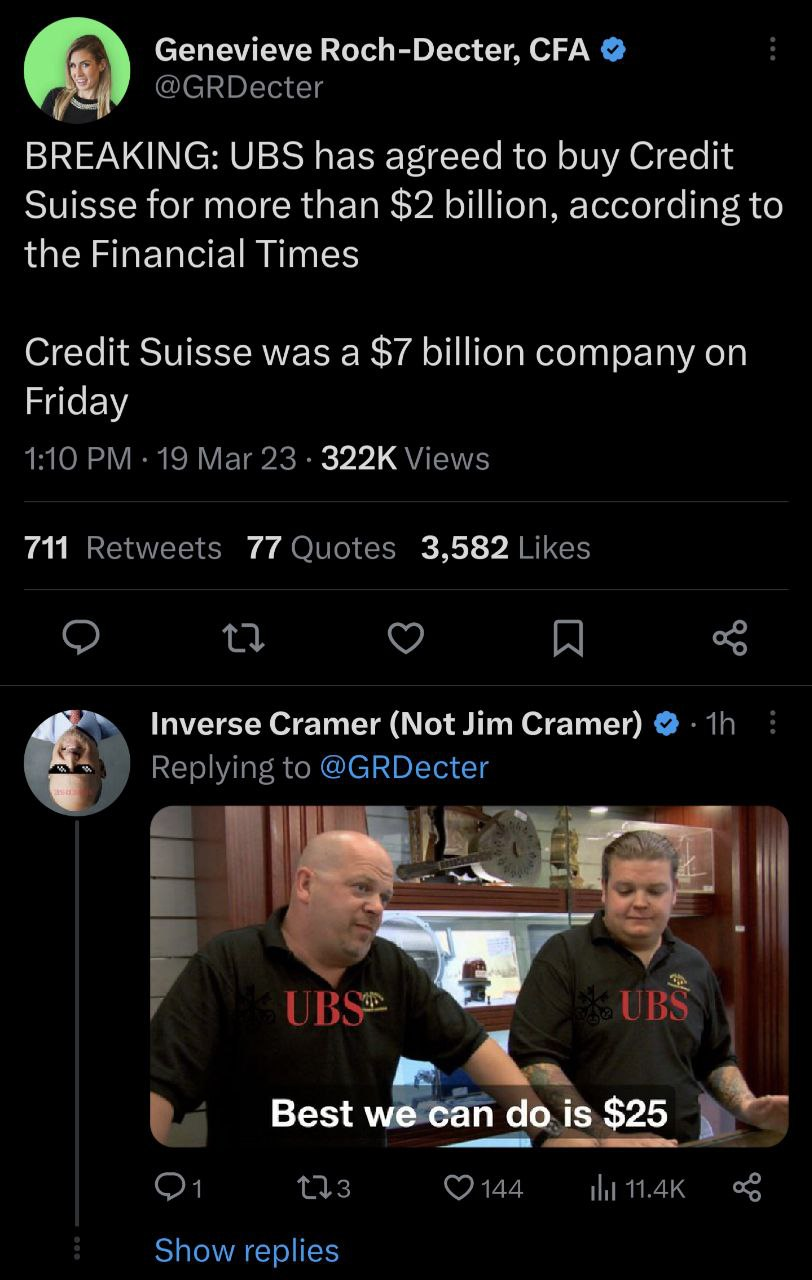Open the main tweet's three-dot menu

coord(772,49)
